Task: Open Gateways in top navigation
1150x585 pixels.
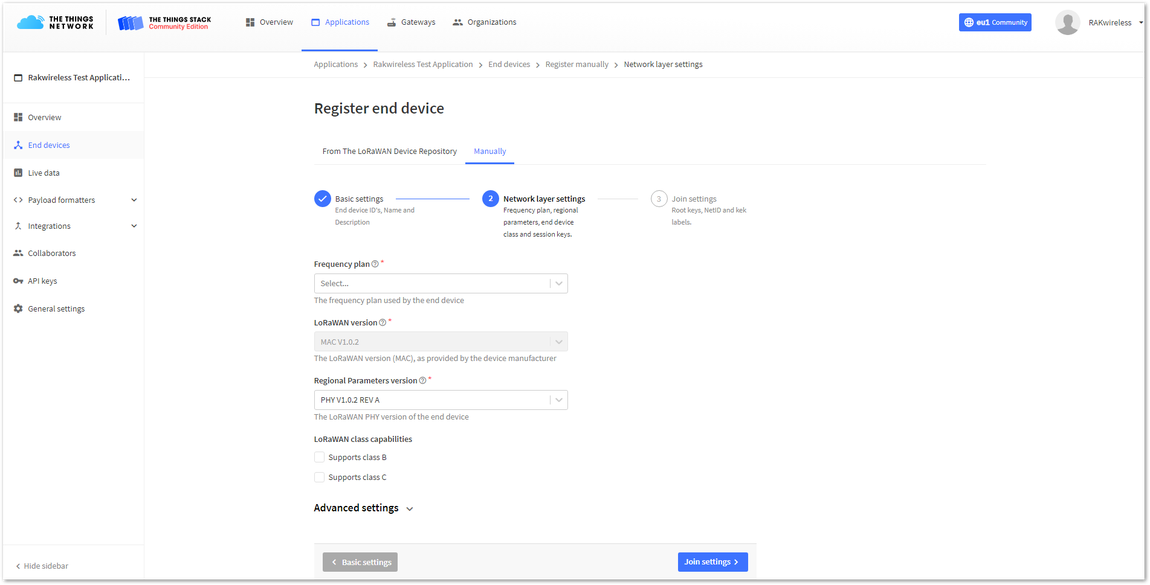Action: 411,22
